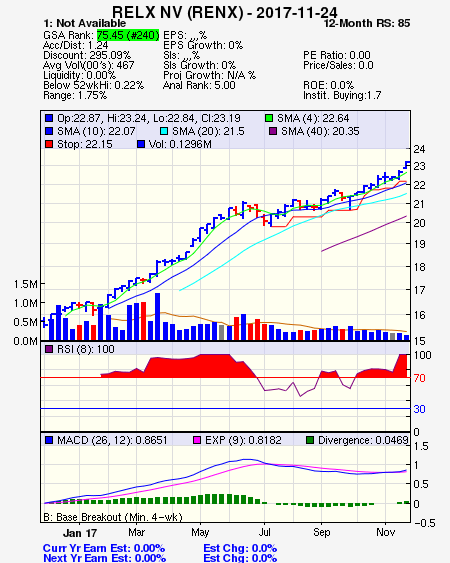Click the Acc/Dist: 1.24 value
450x563 pixels.
click(x=76, y=45)
